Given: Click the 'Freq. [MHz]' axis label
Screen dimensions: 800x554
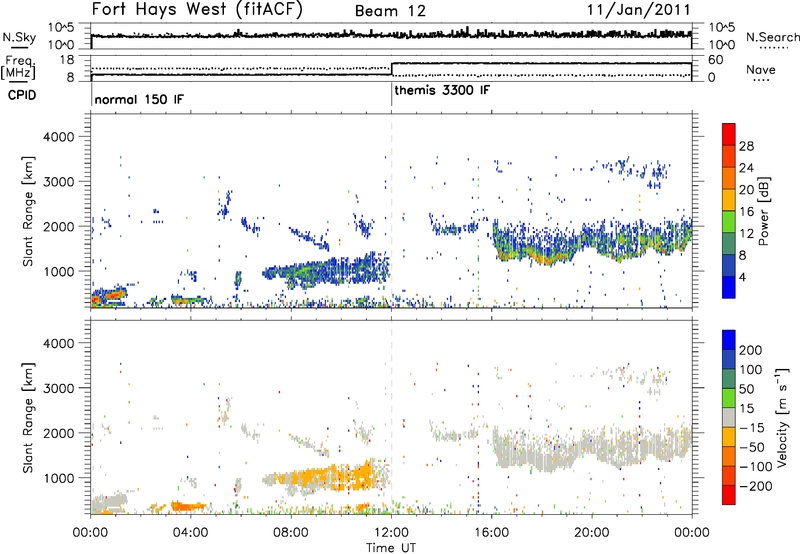Looking at the screenshot, I should [19, 67].
